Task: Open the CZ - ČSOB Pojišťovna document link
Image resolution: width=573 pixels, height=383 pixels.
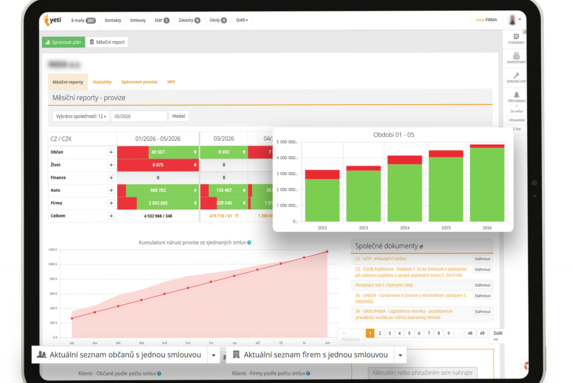Action: (411, 272)
